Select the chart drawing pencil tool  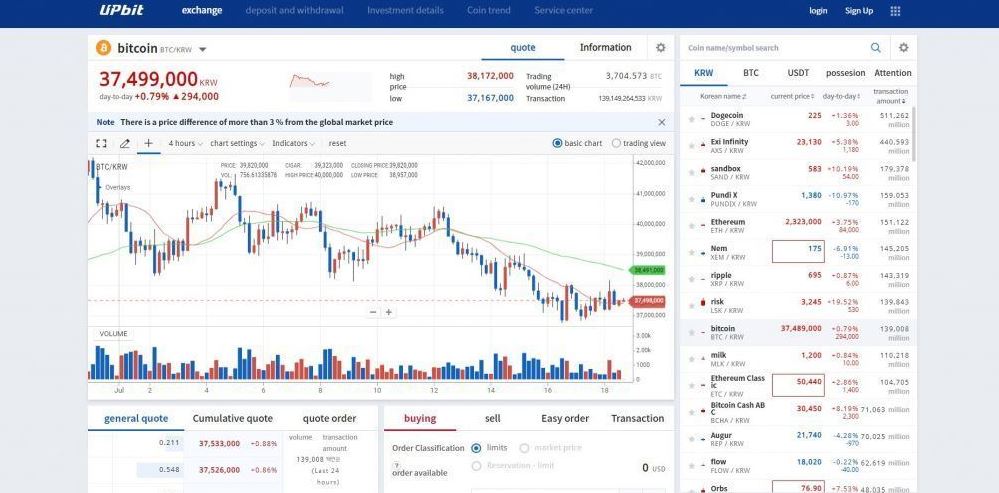pos(125,143)
